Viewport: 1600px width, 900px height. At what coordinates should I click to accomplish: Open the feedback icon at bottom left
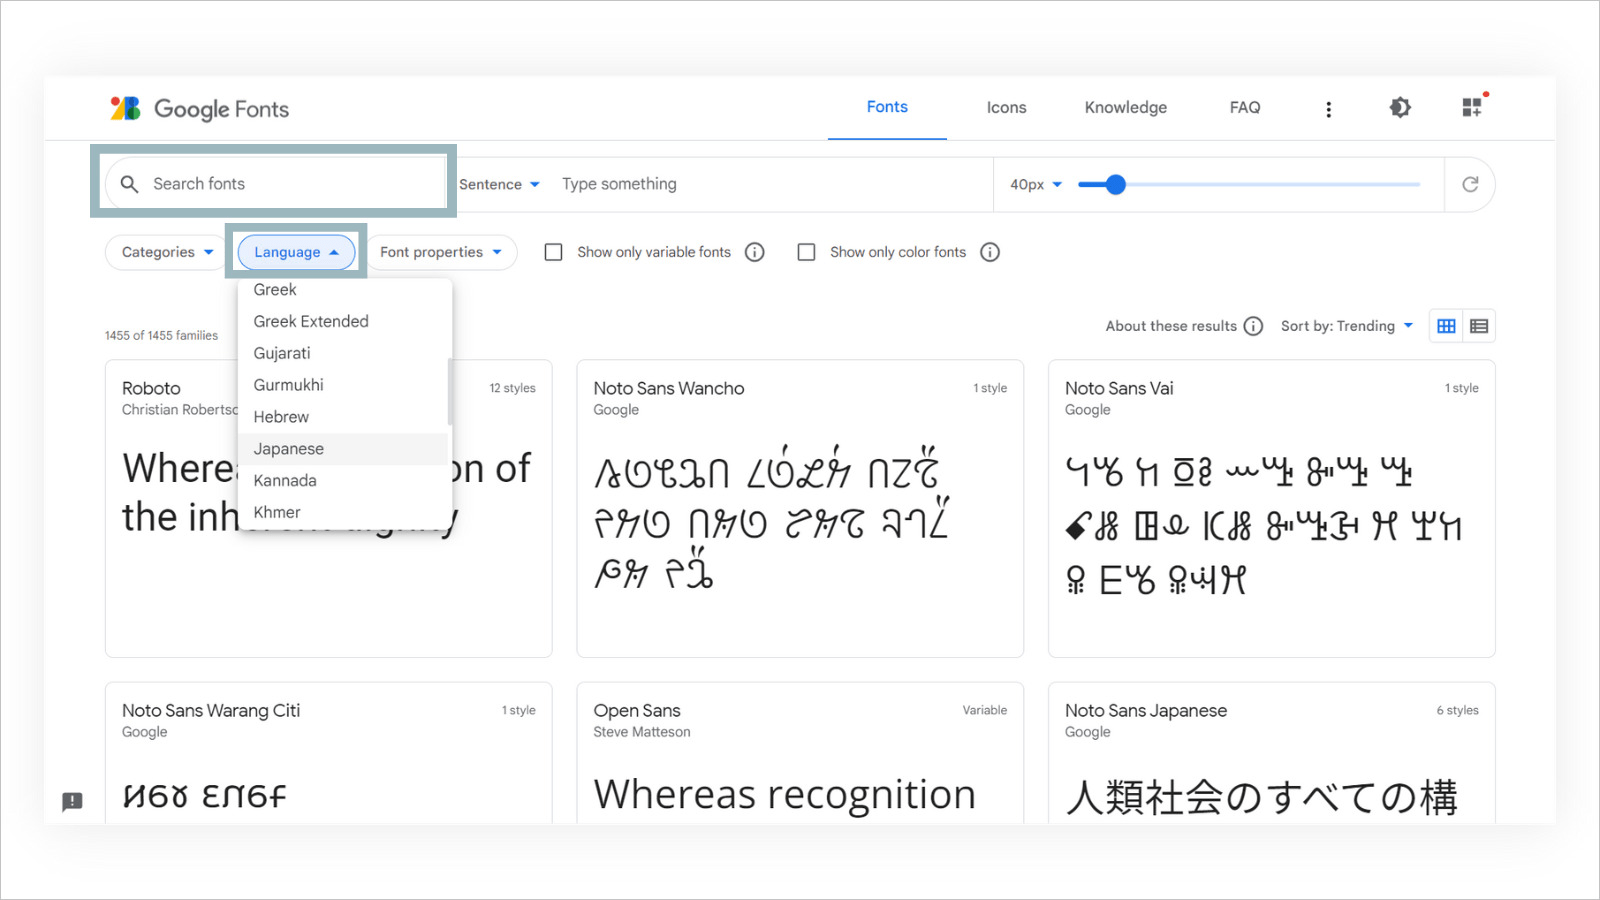[x=72, y=801]
